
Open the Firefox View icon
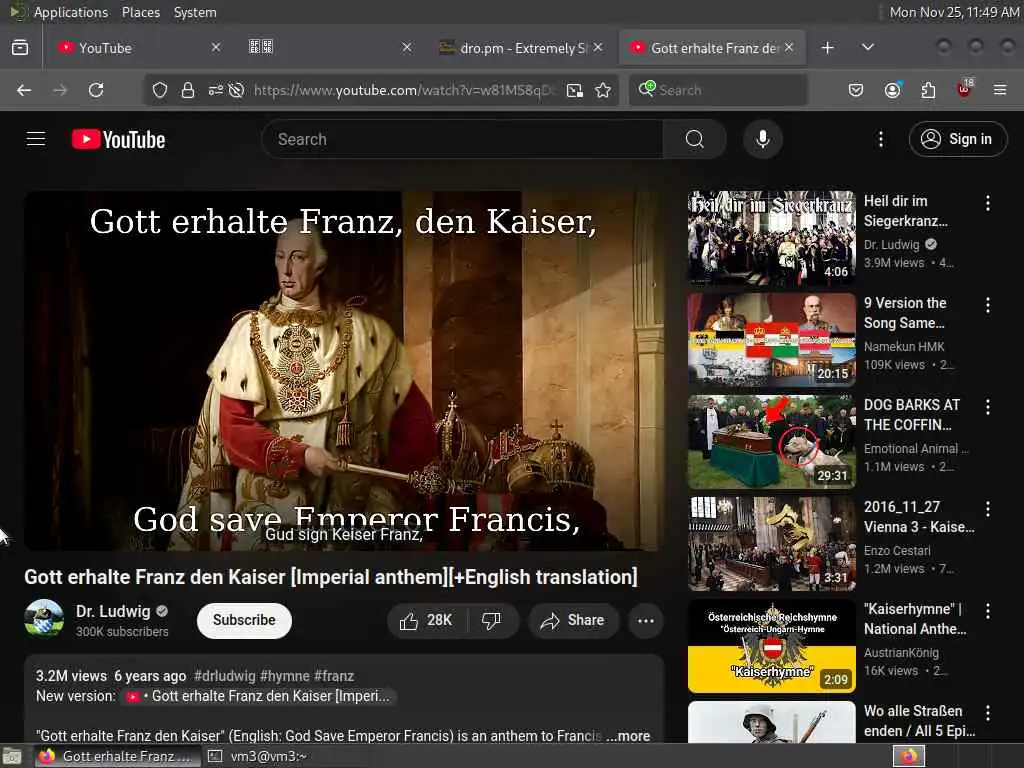click(20, 48)
